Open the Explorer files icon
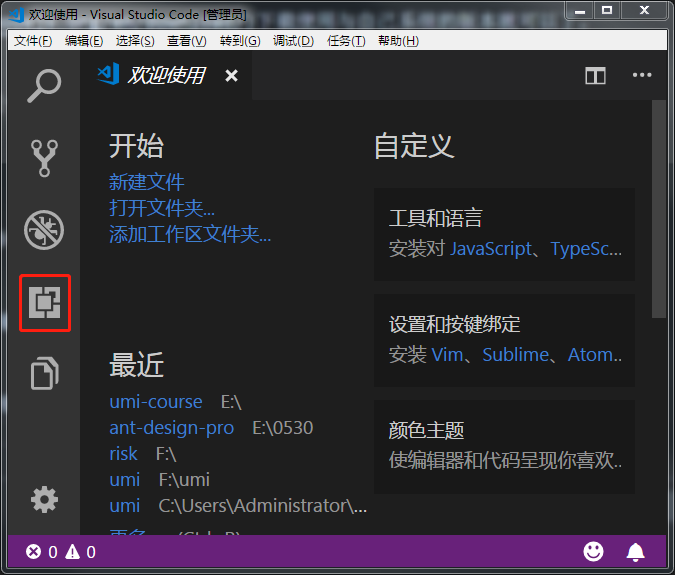The height and width of the screenshot is (575, 675). click(x=44, y=373)
